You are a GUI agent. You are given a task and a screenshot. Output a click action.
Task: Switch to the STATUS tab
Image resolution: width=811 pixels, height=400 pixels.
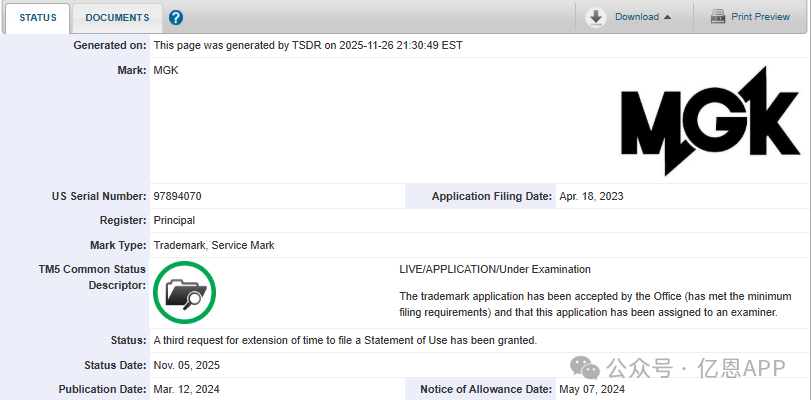[x=38, y=18]
